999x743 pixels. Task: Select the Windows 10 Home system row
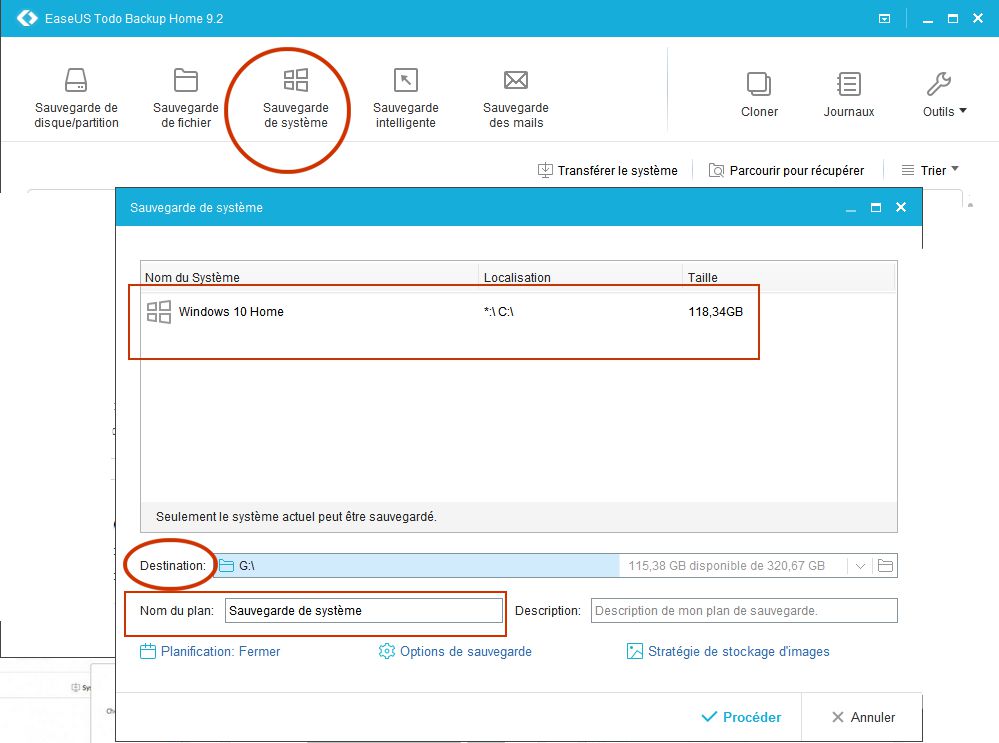tap(517, 312)
